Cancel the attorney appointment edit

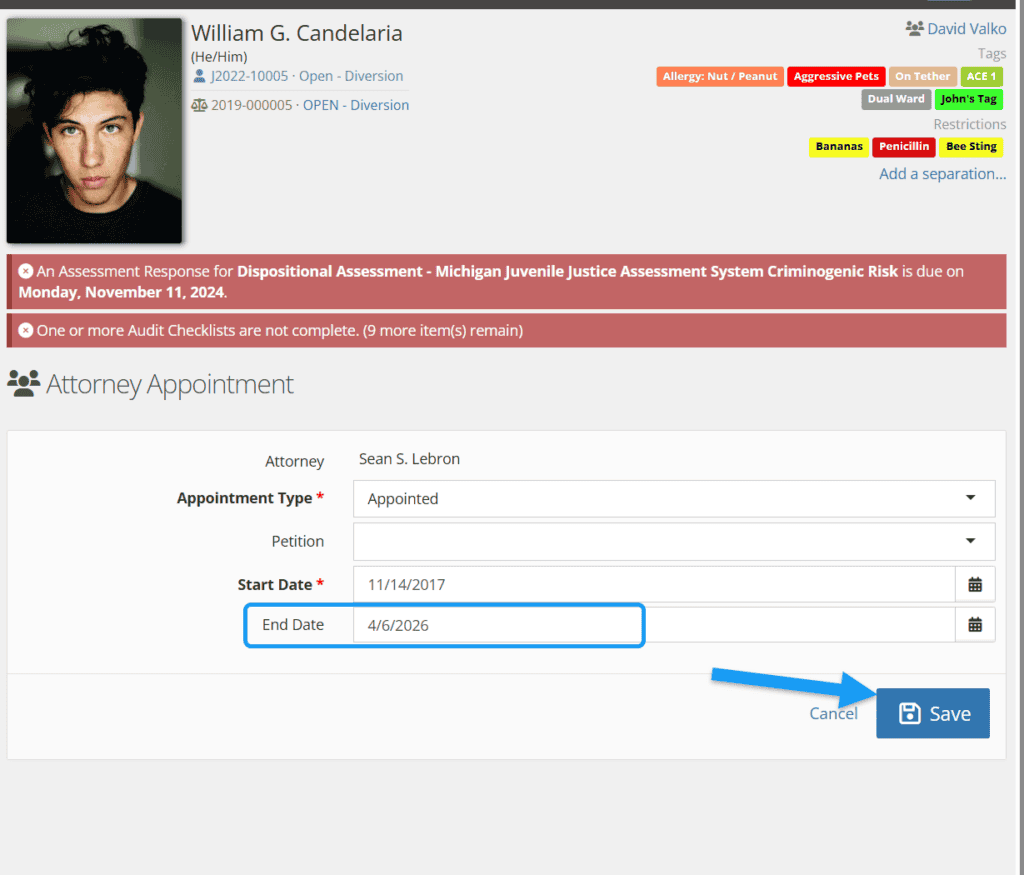coord(833,713)
